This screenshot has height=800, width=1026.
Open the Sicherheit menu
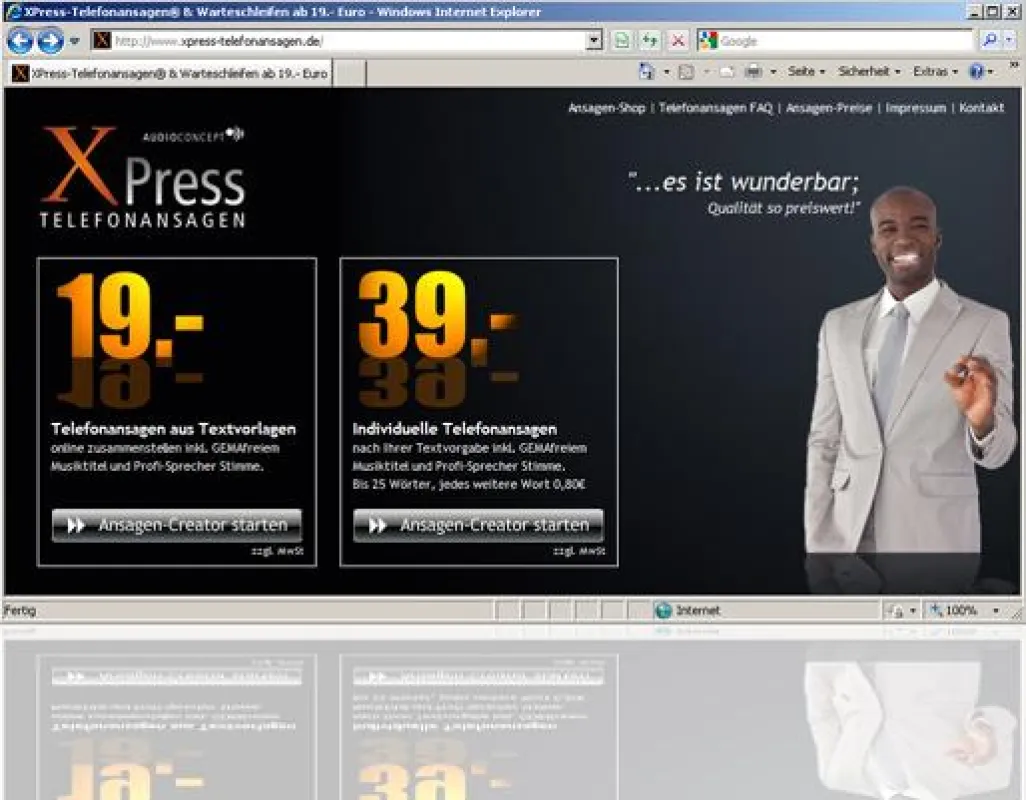[870, 71]
